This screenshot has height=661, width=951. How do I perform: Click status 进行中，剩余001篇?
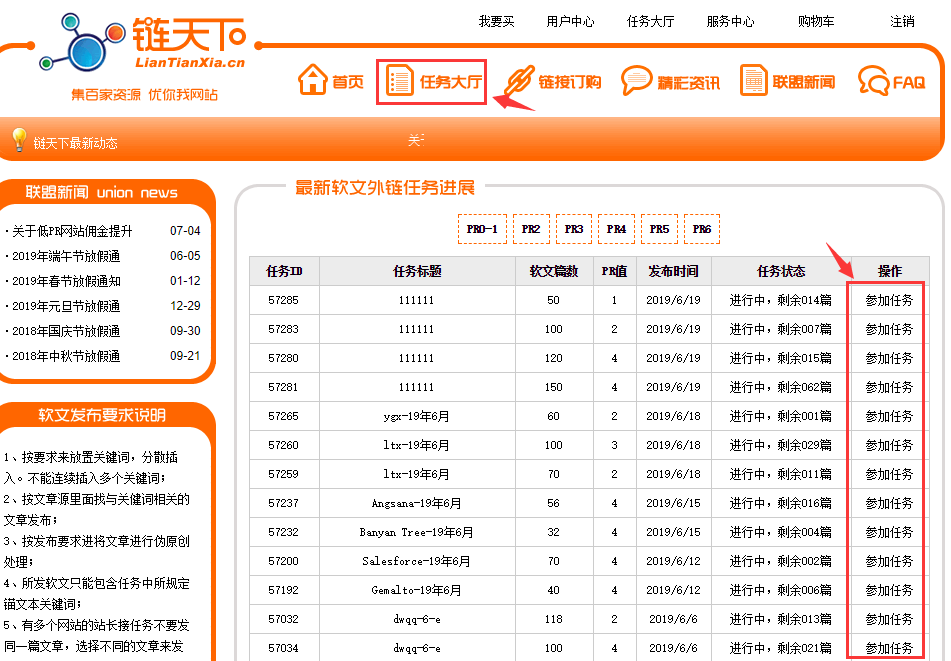(x=780, y=417)
